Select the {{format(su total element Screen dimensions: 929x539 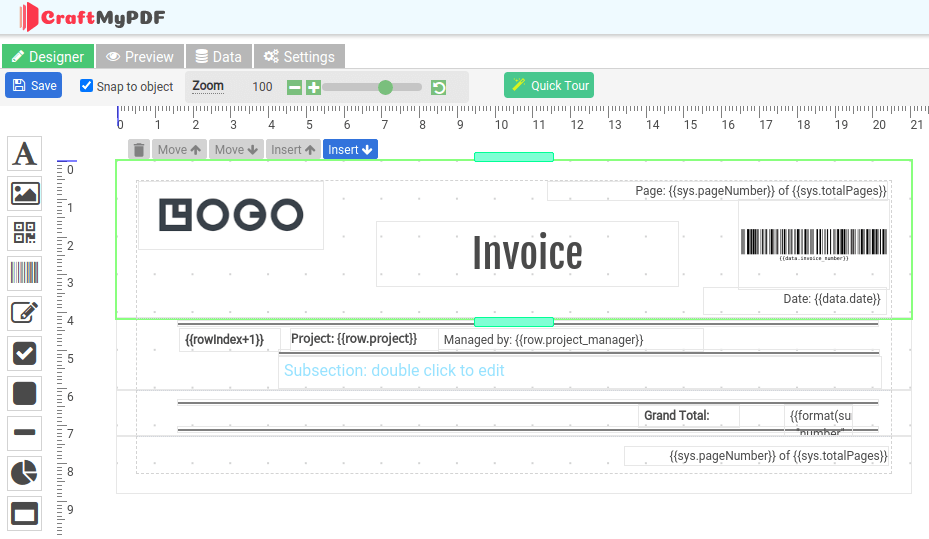(x=818, y=420)
